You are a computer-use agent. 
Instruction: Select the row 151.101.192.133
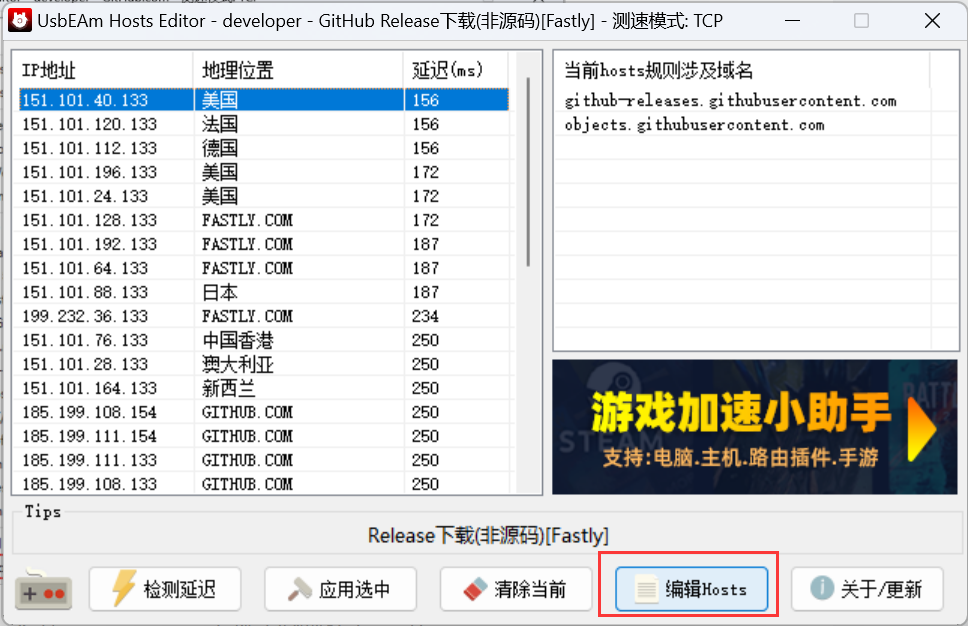pyautogui.click(x=264, y=244)
